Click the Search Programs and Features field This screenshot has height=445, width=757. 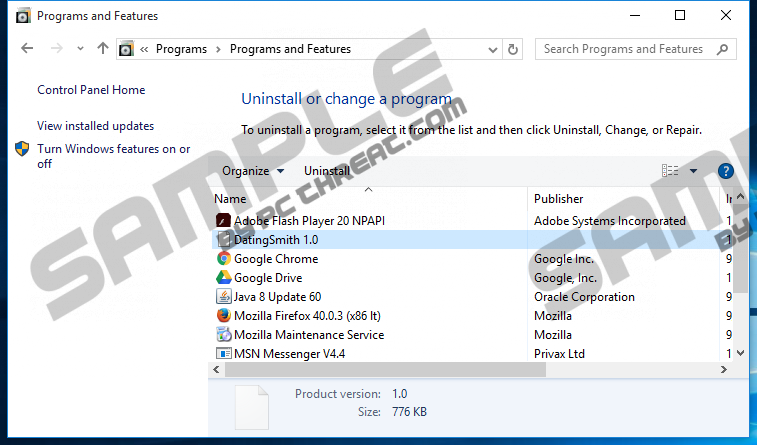(636, 49)
